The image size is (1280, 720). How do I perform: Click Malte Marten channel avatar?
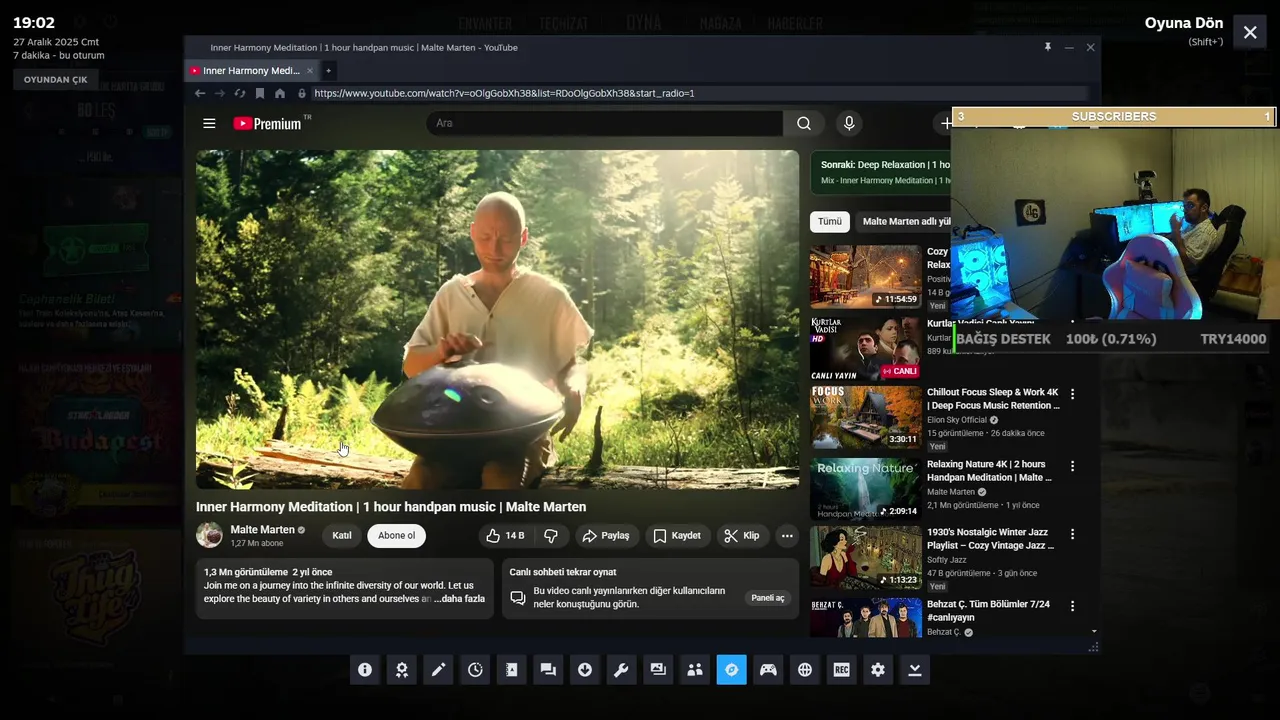(209, 535)
